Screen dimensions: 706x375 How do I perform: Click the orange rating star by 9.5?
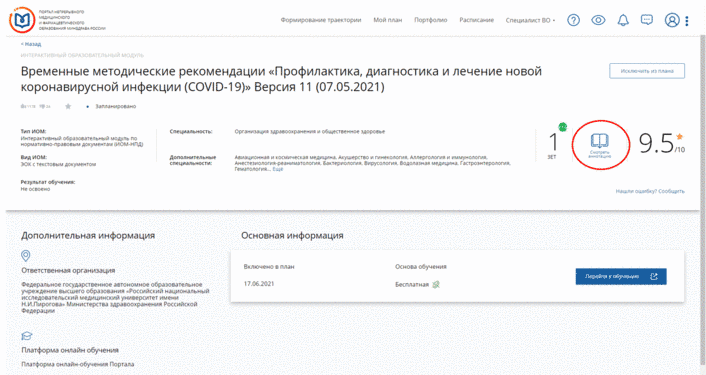click(679, 137)
